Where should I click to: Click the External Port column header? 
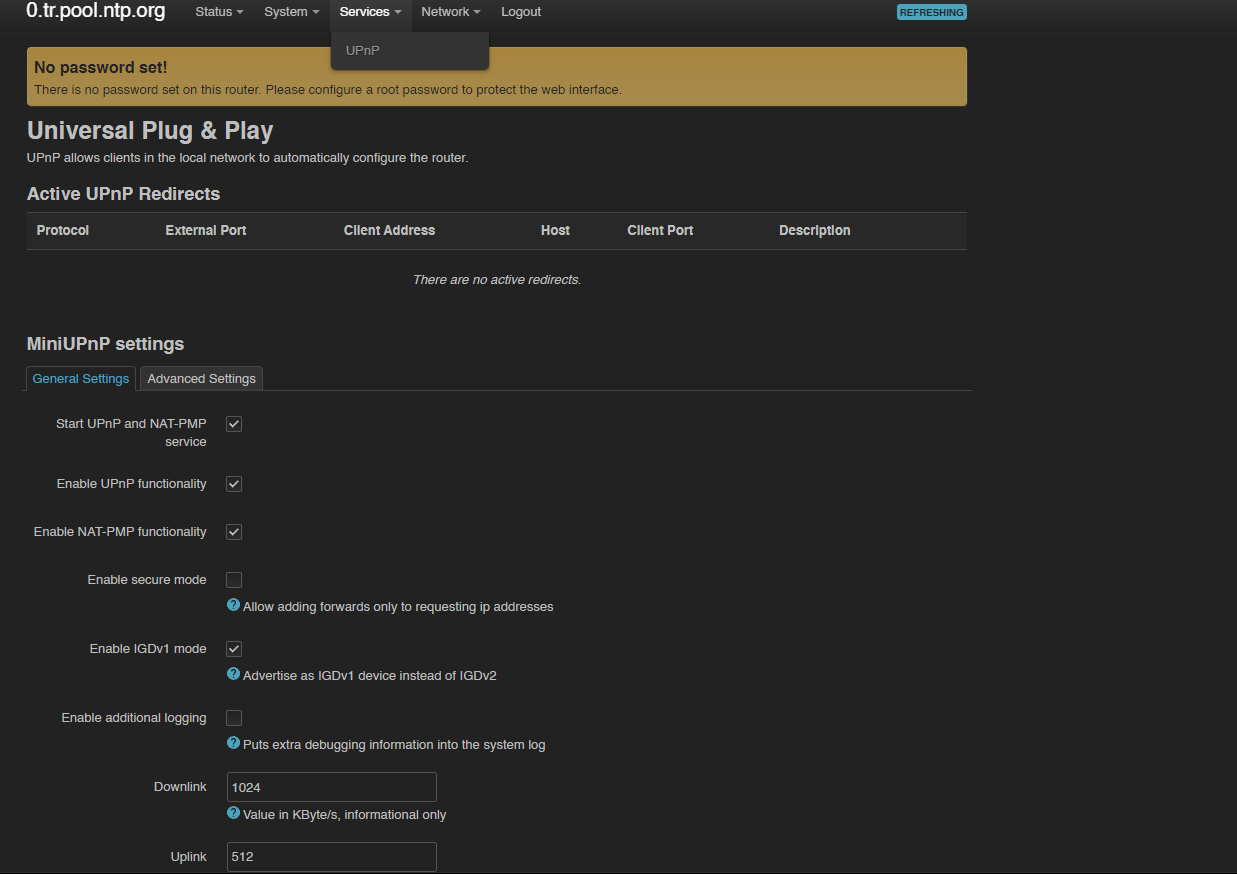coord(206,230)
